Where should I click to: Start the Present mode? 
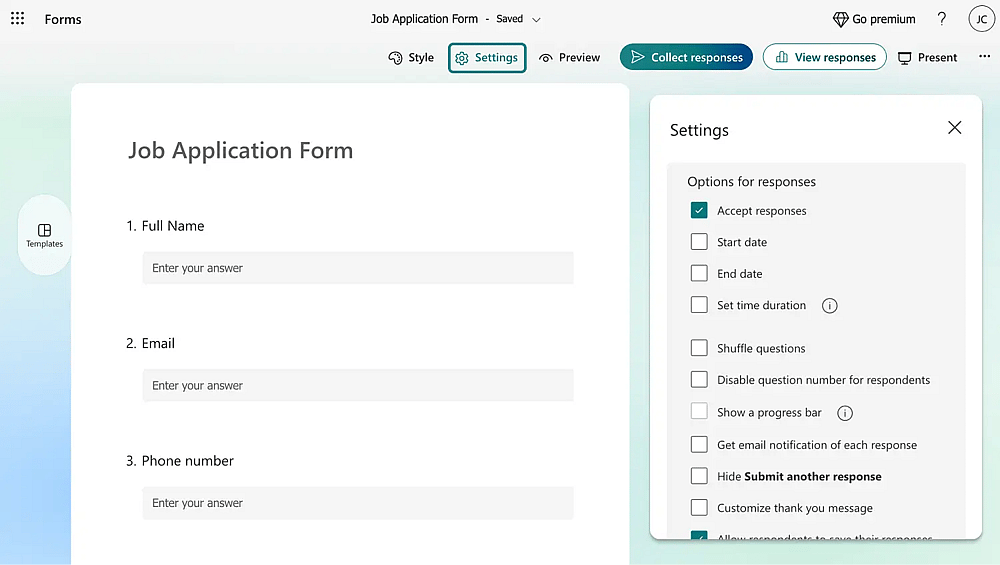[x=927, y=57]
